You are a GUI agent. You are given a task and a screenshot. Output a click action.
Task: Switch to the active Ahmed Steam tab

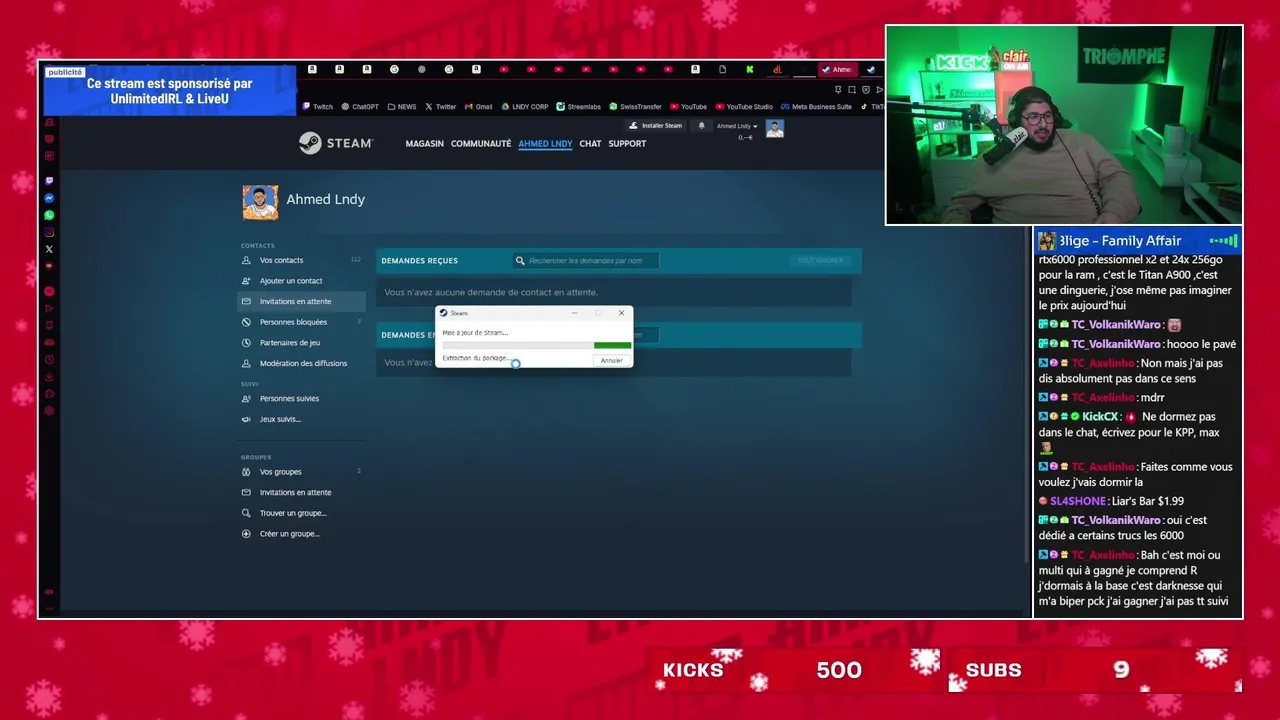837,69
